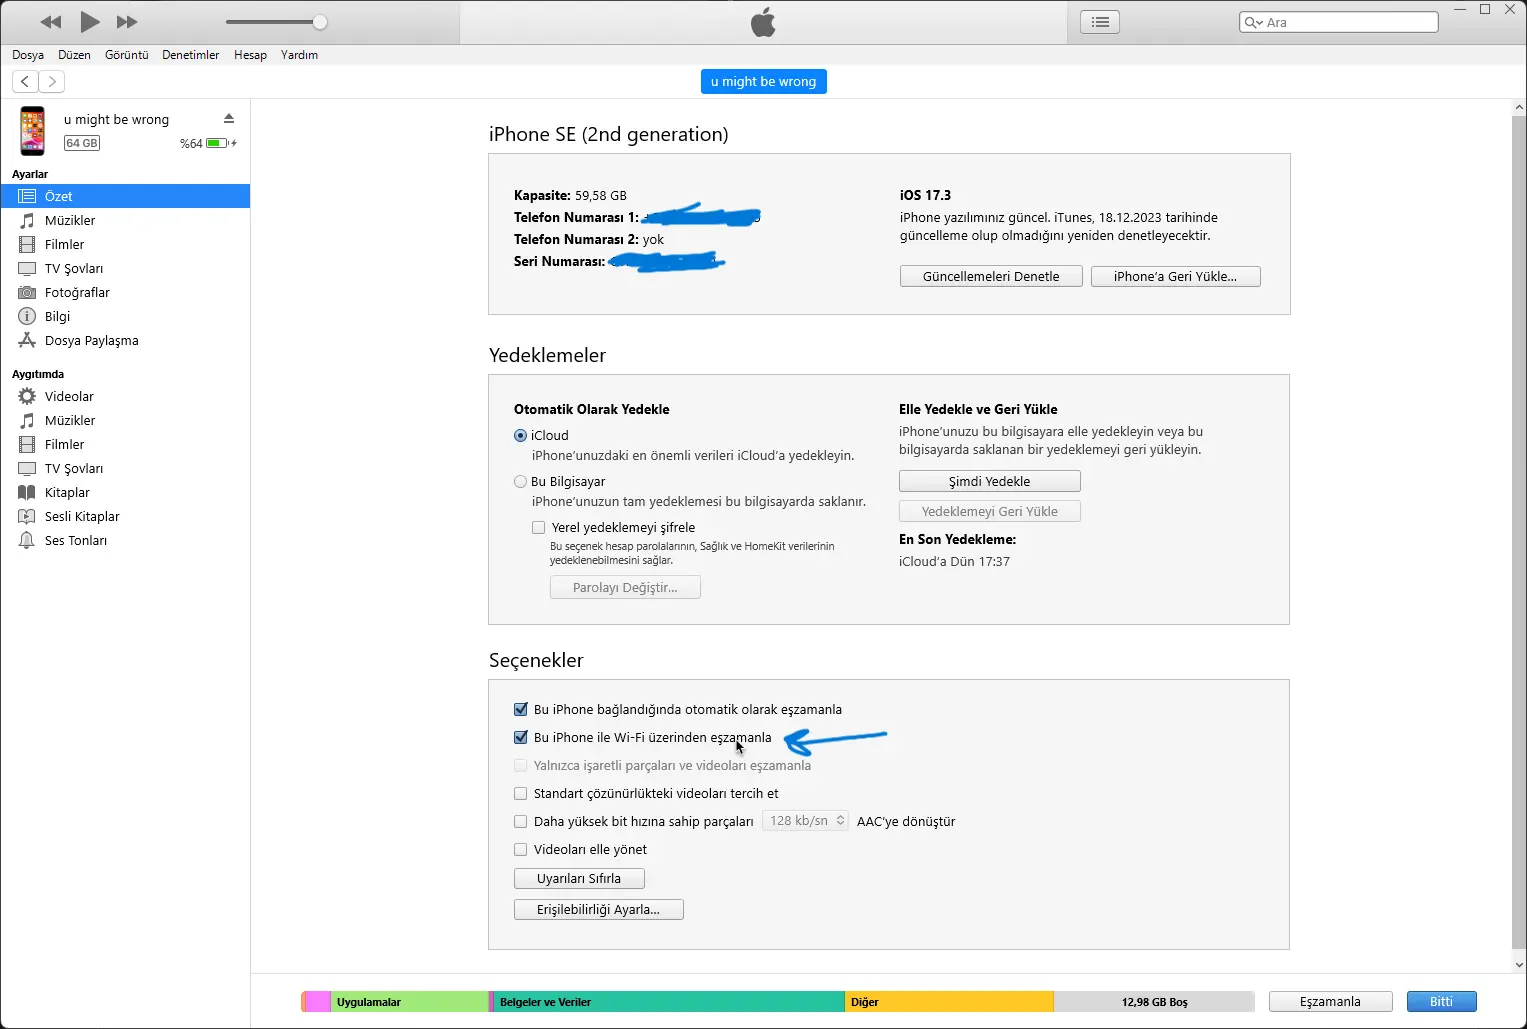Open the Görüntü menu
This screenshot has height=1029, width=1527.
(x=127, y=55)
